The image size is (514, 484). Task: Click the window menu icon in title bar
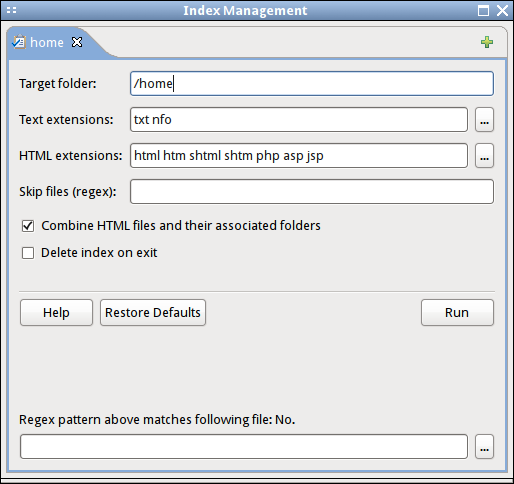[11, 10]
